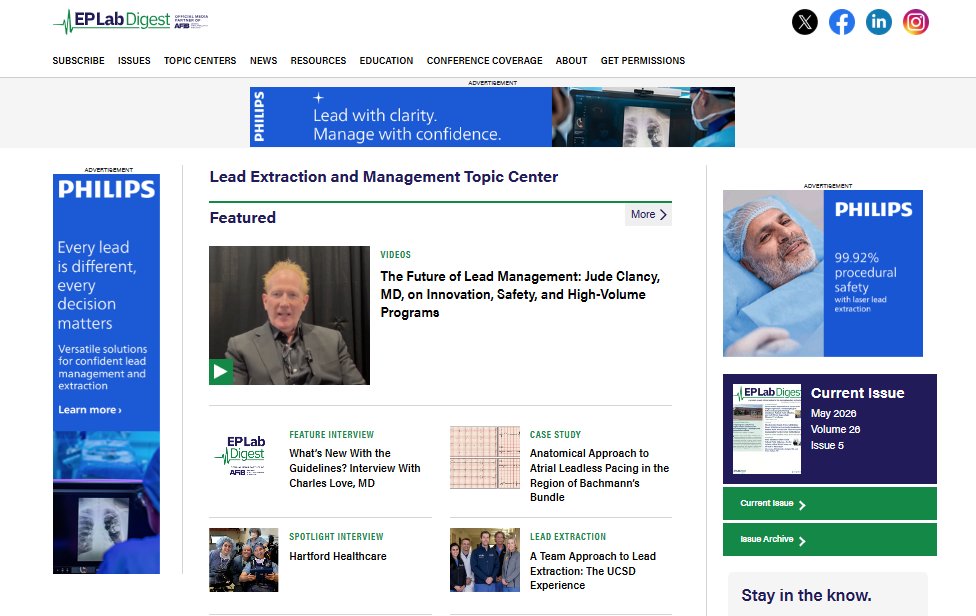976x616 pixels.
Task: Click the Philips 99.92% procedural safety ad
Action: point(822,273)
